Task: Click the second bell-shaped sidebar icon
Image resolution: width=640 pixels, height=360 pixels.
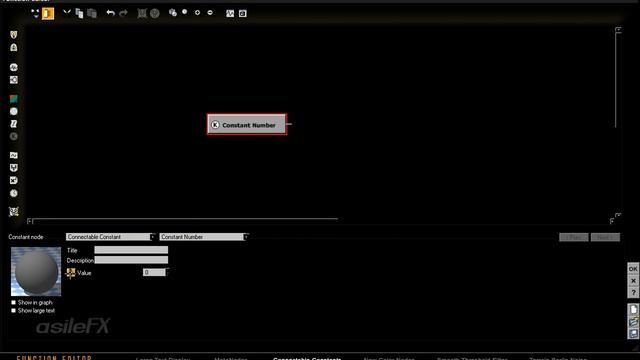Action: coord(13,47)
